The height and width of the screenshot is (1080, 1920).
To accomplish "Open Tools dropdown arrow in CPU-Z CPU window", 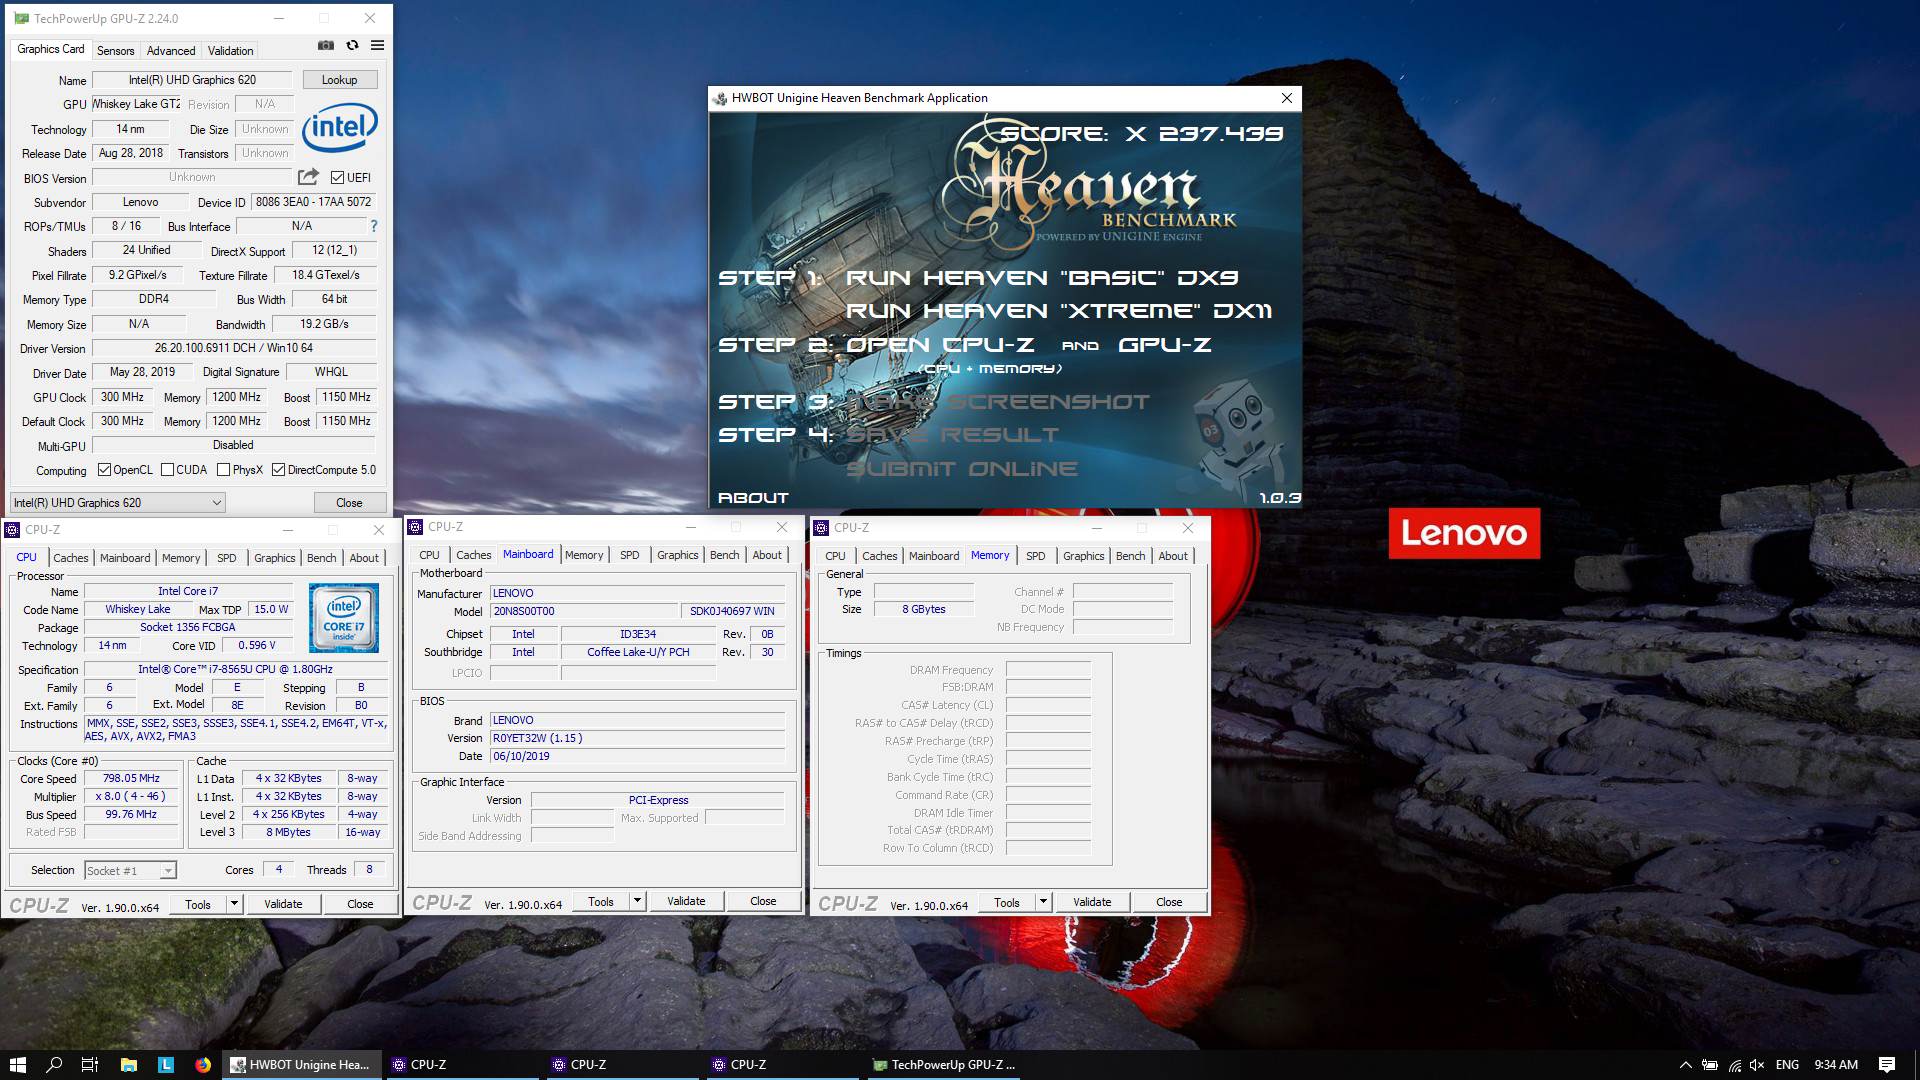I will (234, 904).
